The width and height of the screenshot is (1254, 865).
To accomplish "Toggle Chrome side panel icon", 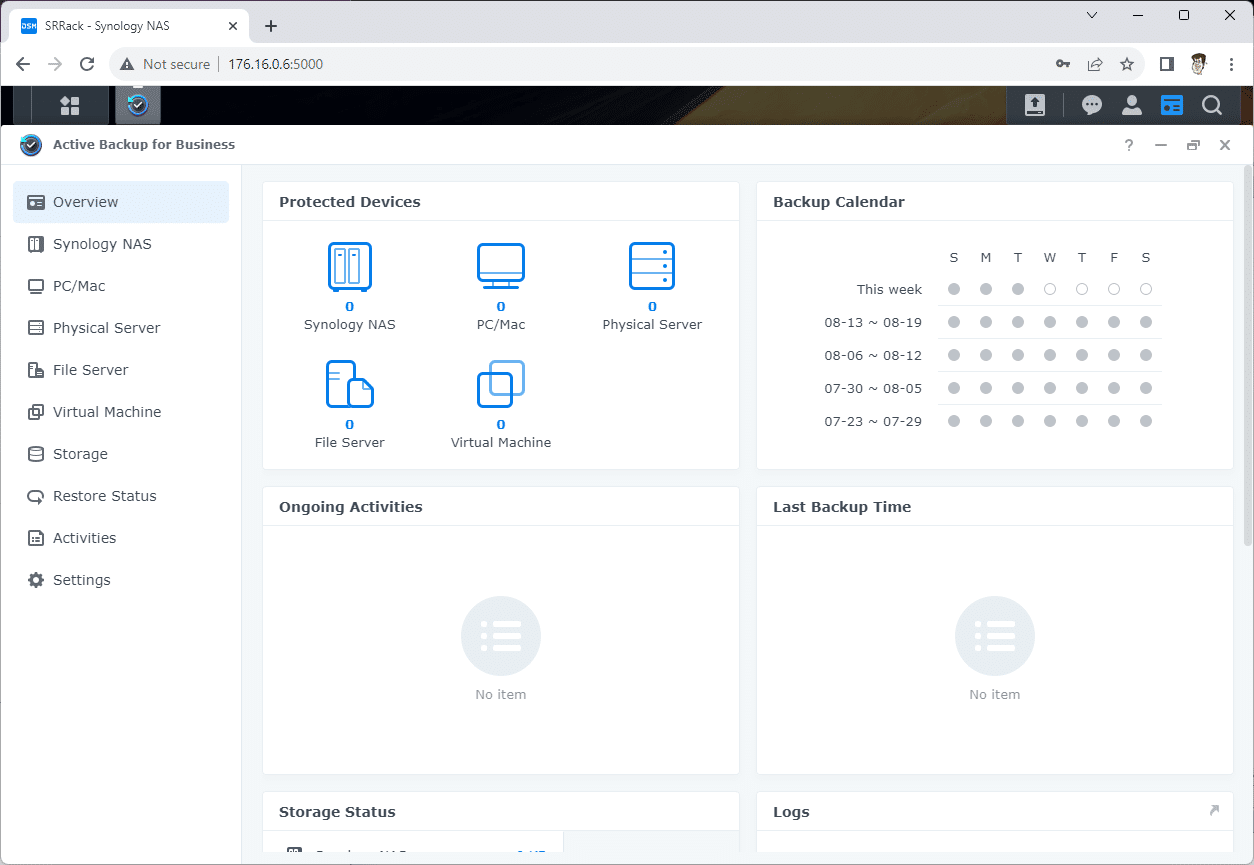I will [x=1166, y=64].
